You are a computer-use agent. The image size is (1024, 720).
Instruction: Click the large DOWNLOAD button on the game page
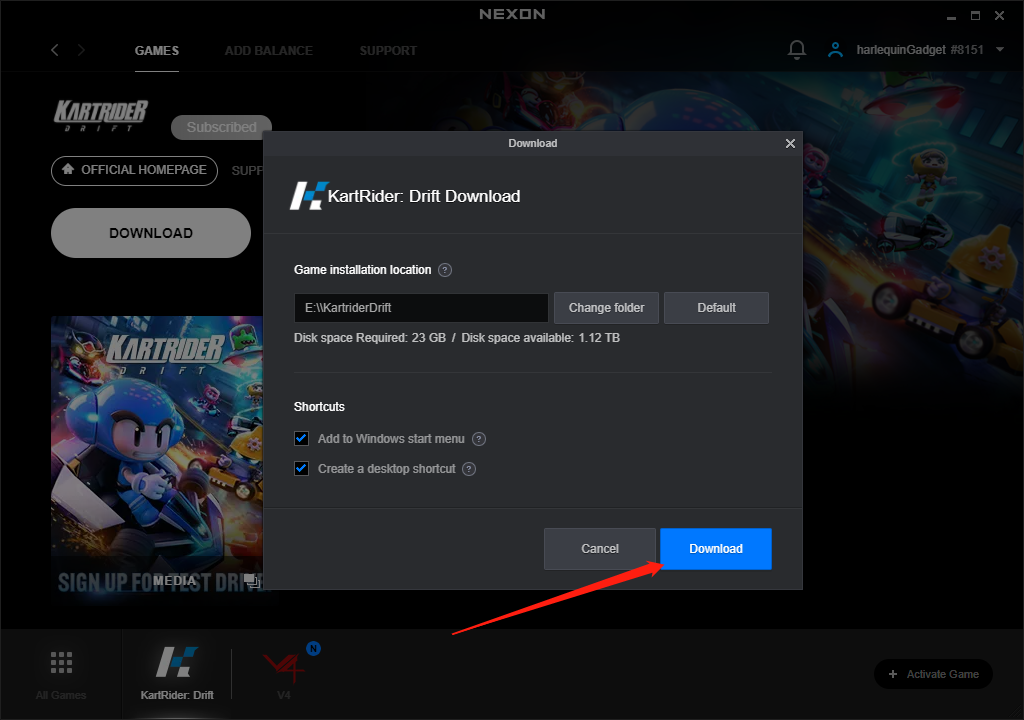[151, 233]
